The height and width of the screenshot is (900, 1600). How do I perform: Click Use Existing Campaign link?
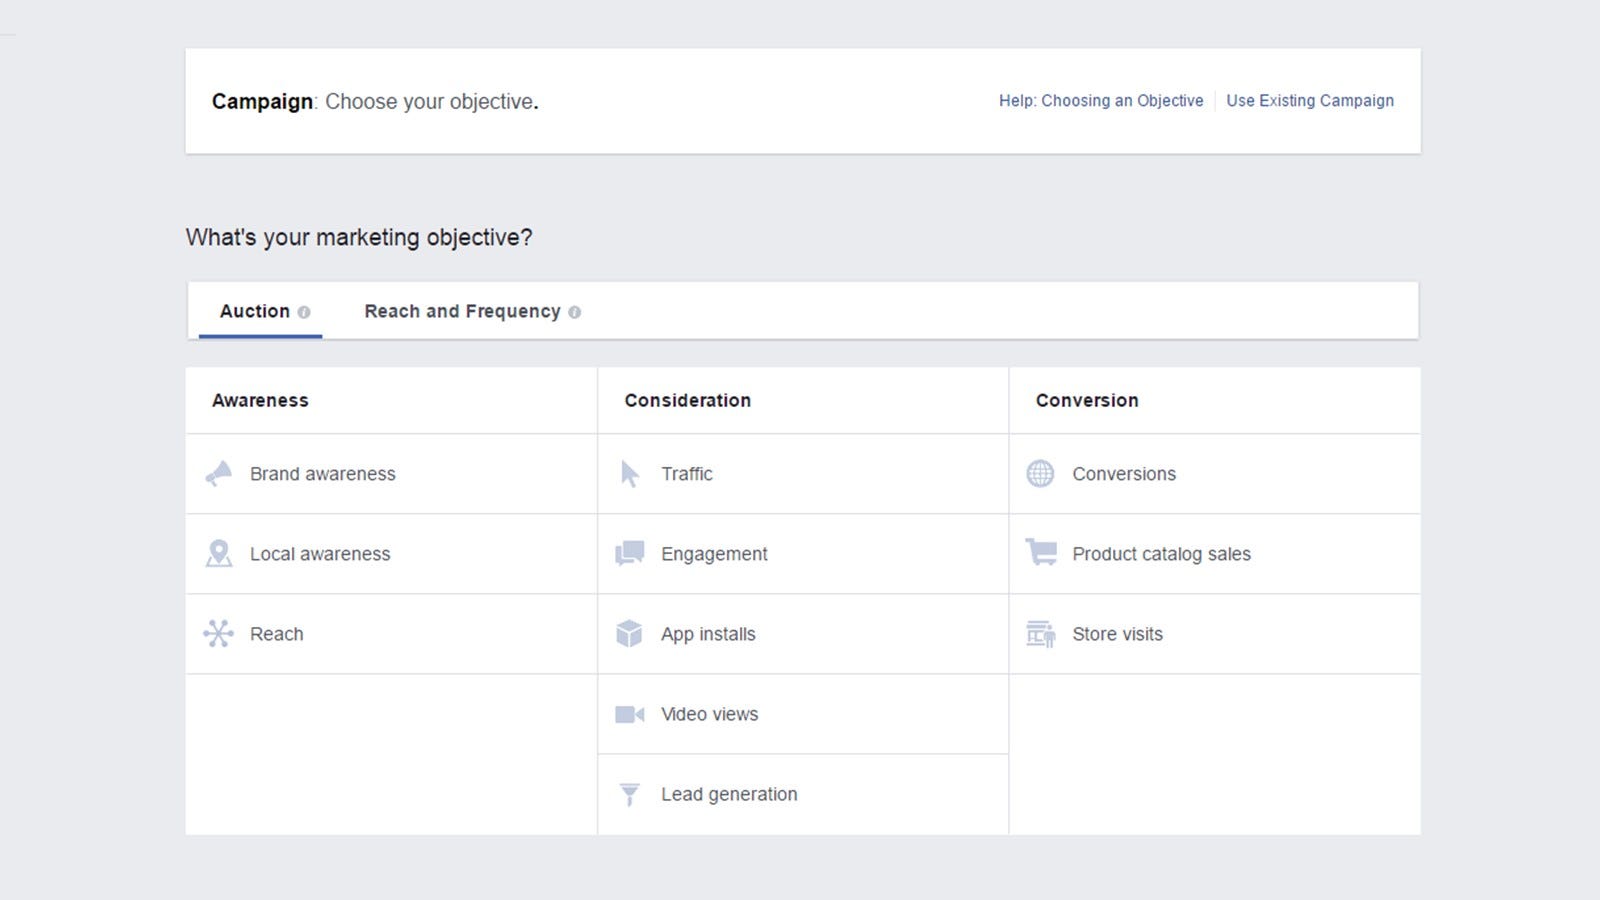(x=1310, y=101)
